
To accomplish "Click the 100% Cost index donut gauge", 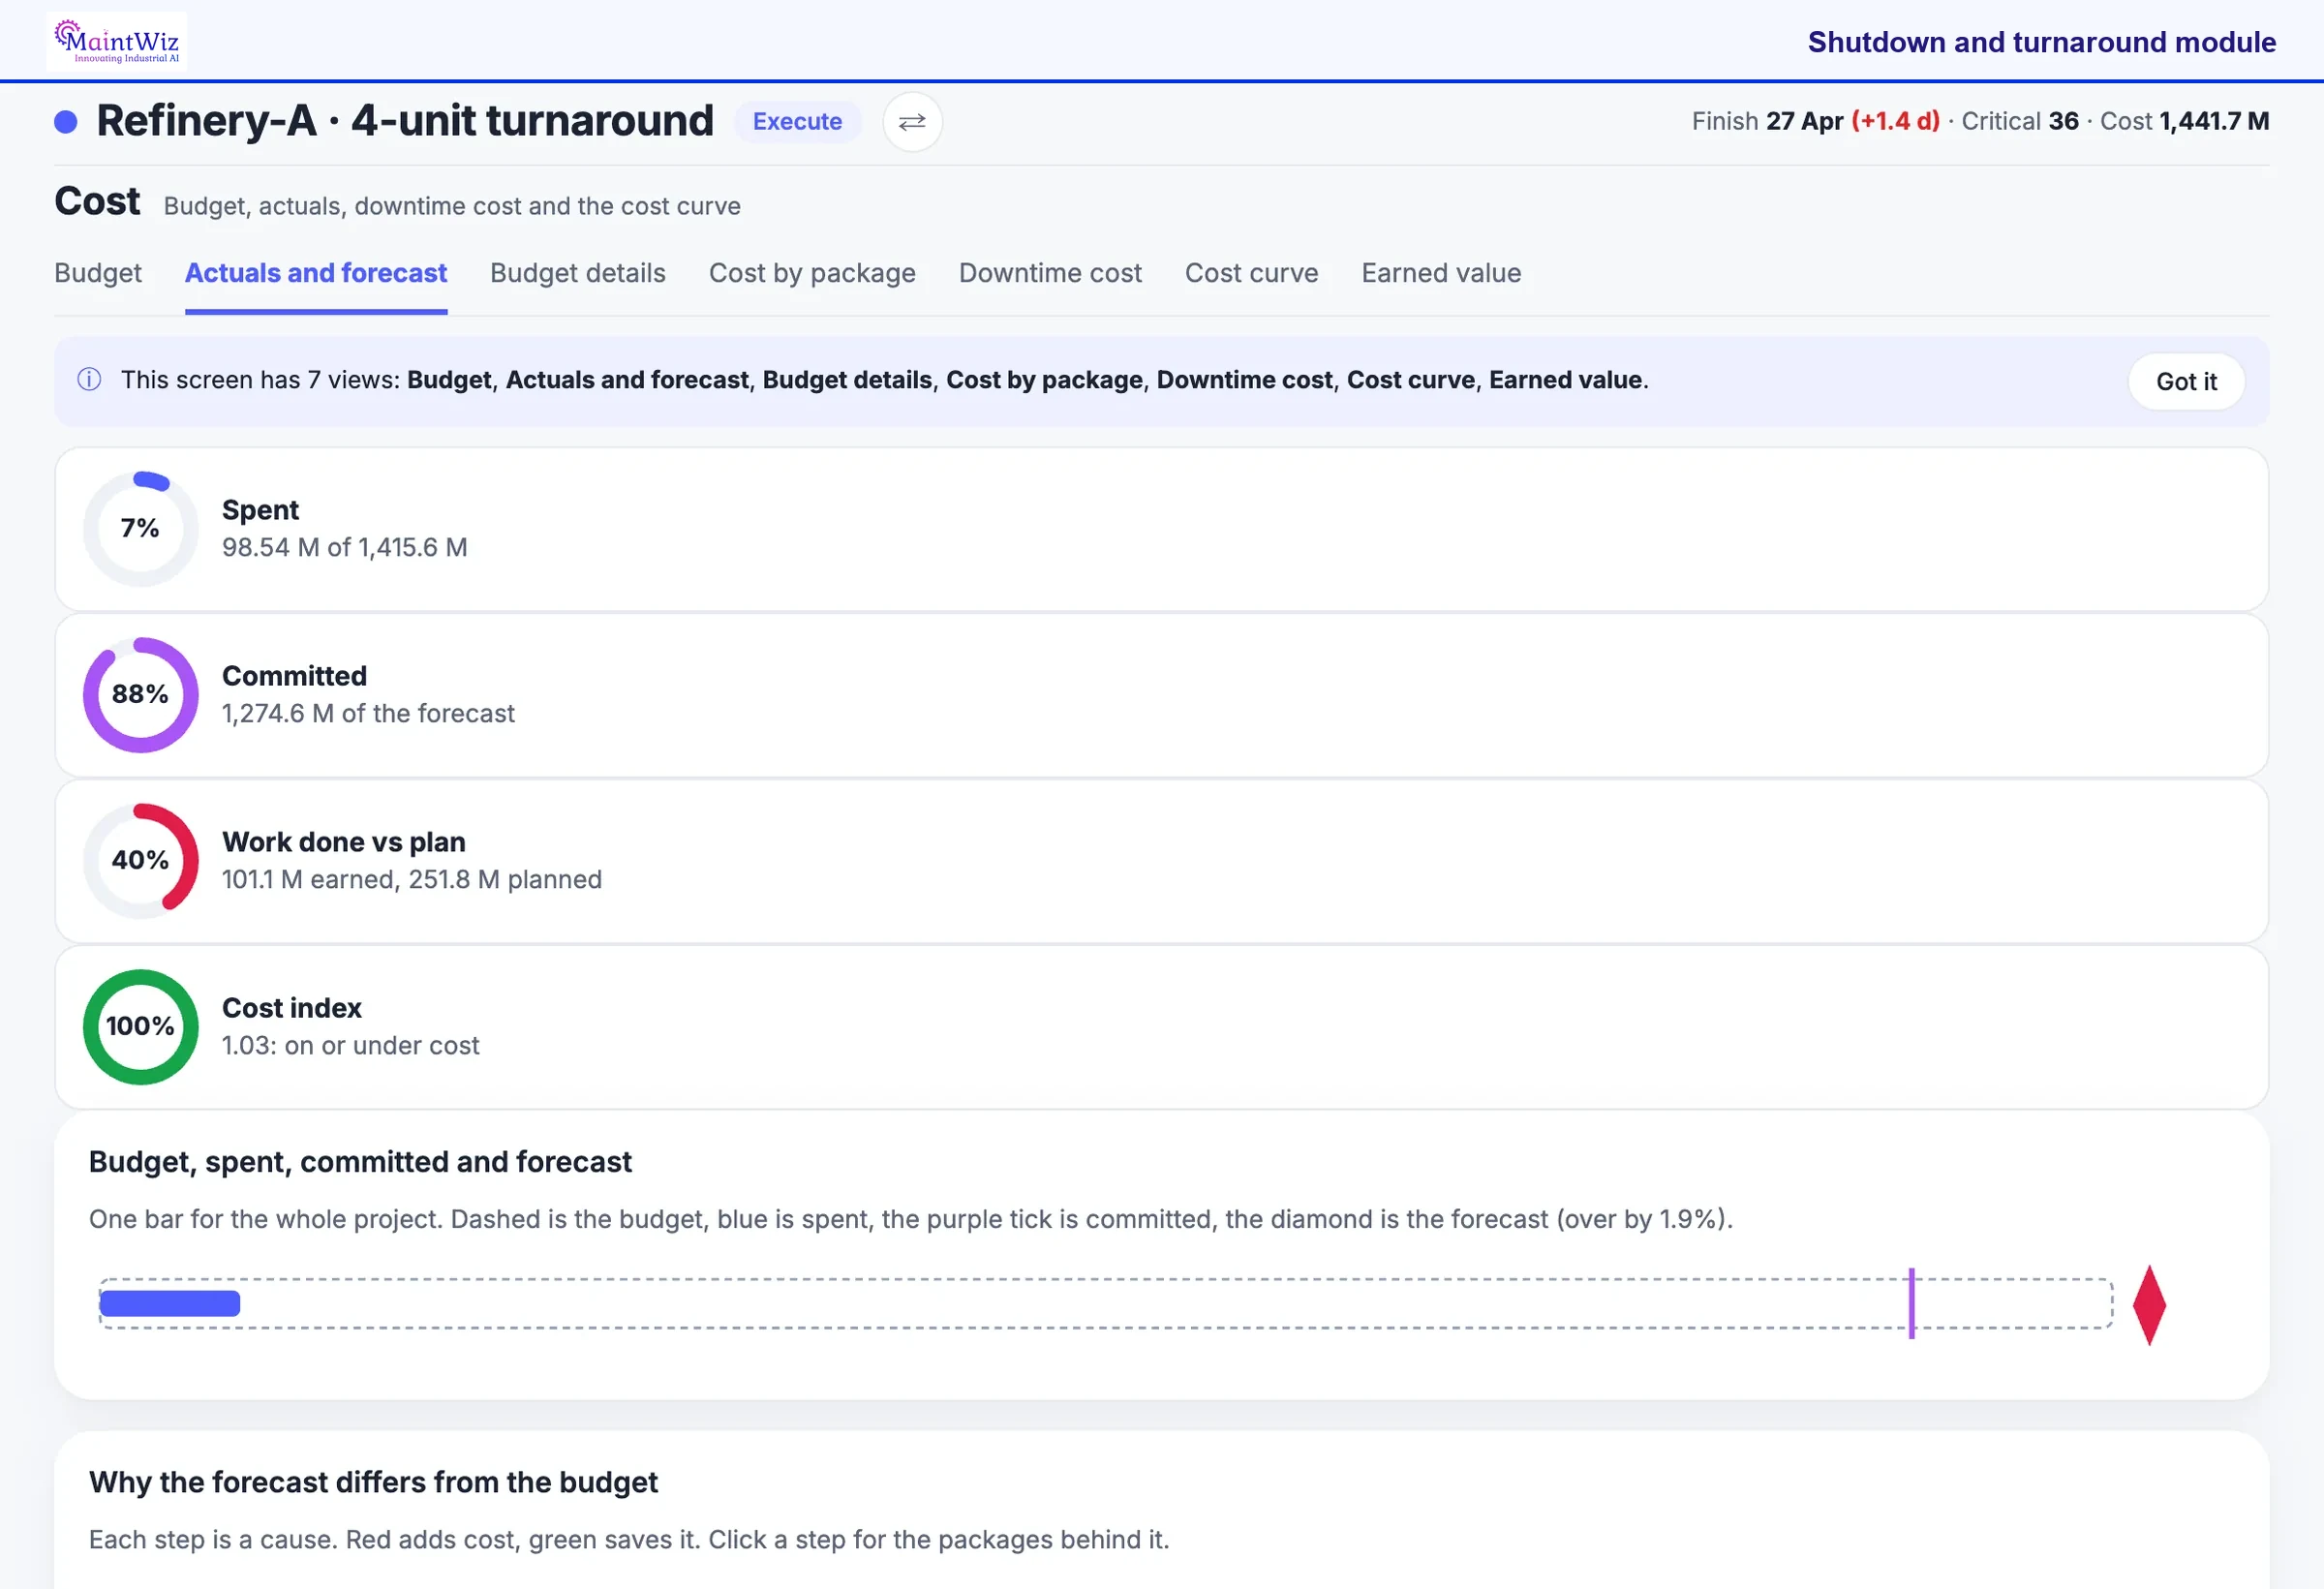I will pos(141,1027).
